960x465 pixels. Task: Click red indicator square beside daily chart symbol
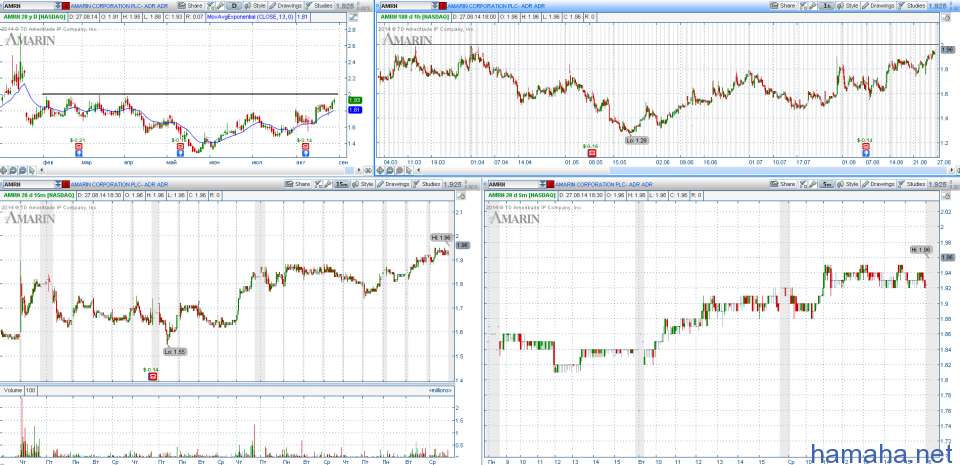(x=66, y=6)
